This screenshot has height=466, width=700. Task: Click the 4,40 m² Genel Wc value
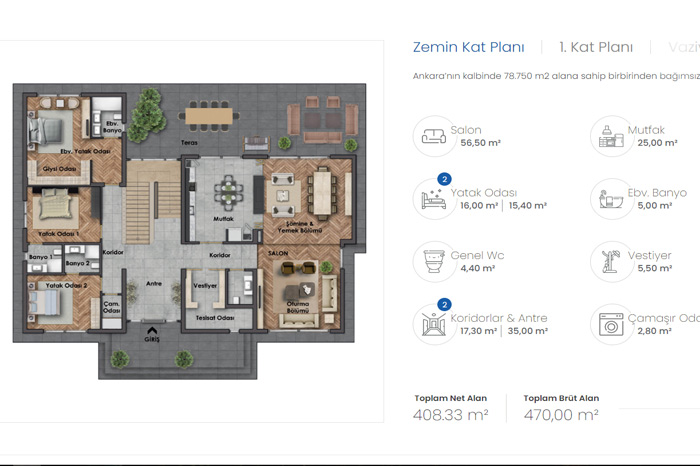[478, 268]
